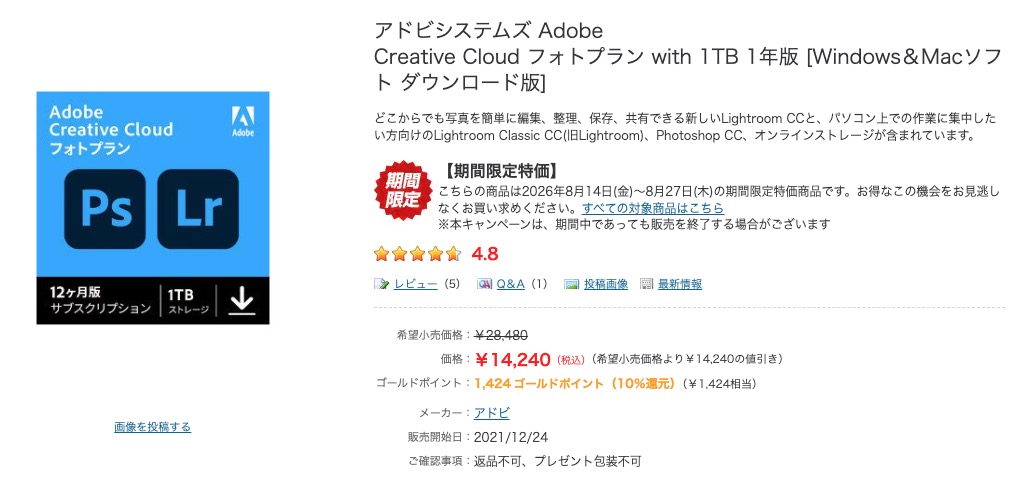Click 画像を投稿する link
This screenshot has height=485, width=1013.
pos(152,427)
